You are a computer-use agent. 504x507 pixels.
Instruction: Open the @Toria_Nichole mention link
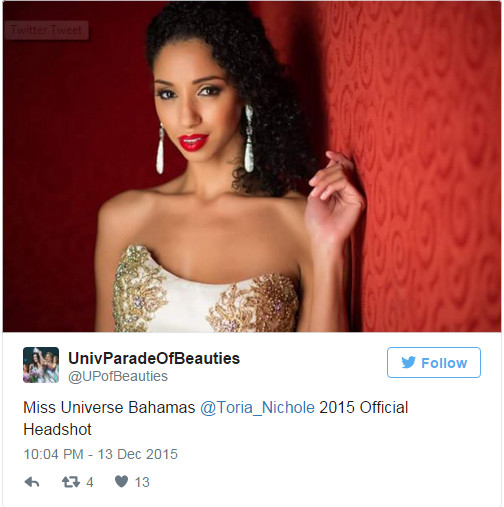257,407
